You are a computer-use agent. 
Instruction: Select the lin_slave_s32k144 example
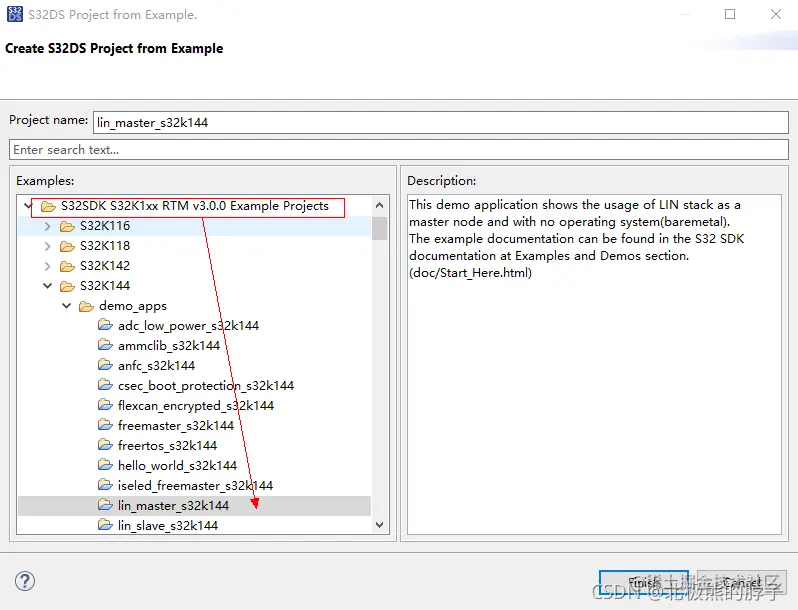(168, 526)
